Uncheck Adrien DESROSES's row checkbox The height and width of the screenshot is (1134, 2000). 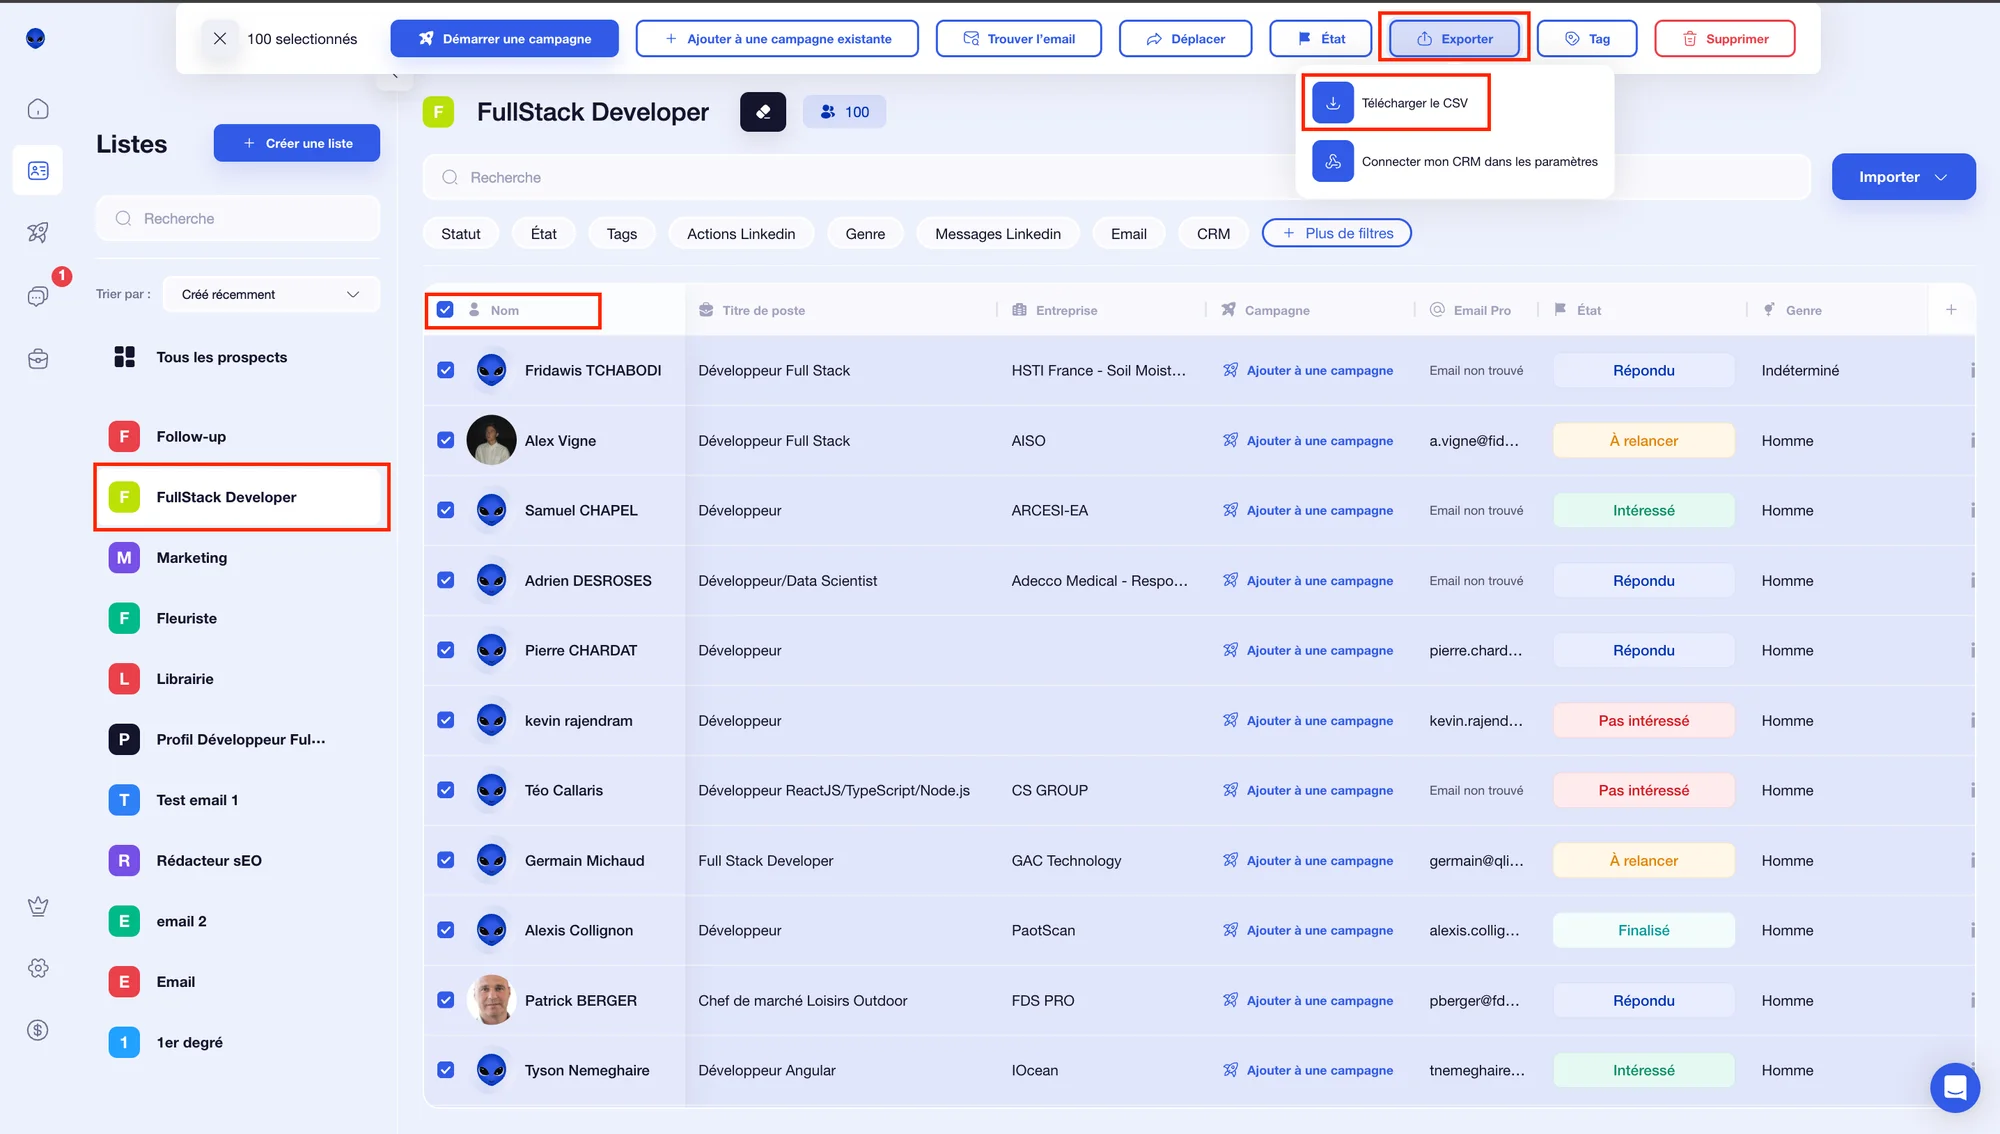(x=446, y=580)
